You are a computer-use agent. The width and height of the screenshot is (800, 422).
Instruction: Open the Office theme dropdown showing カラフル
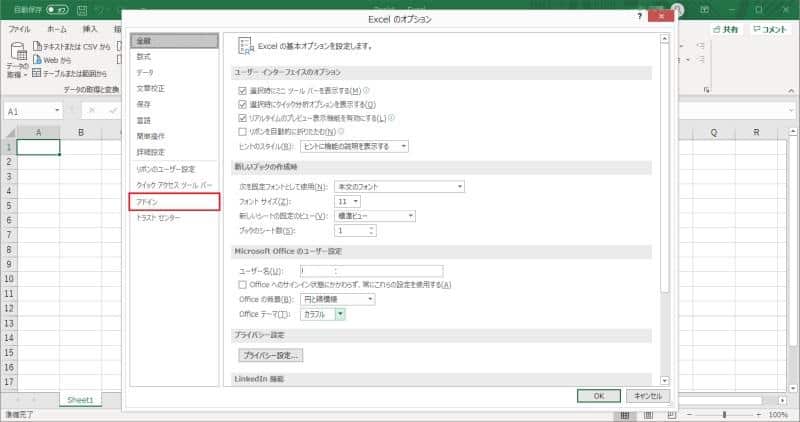click(323, 314)
